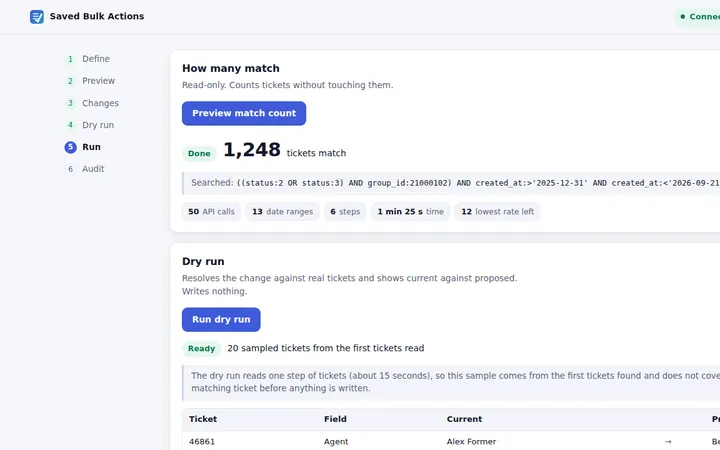Click the dry run explanation note

[x=451, y=382]
